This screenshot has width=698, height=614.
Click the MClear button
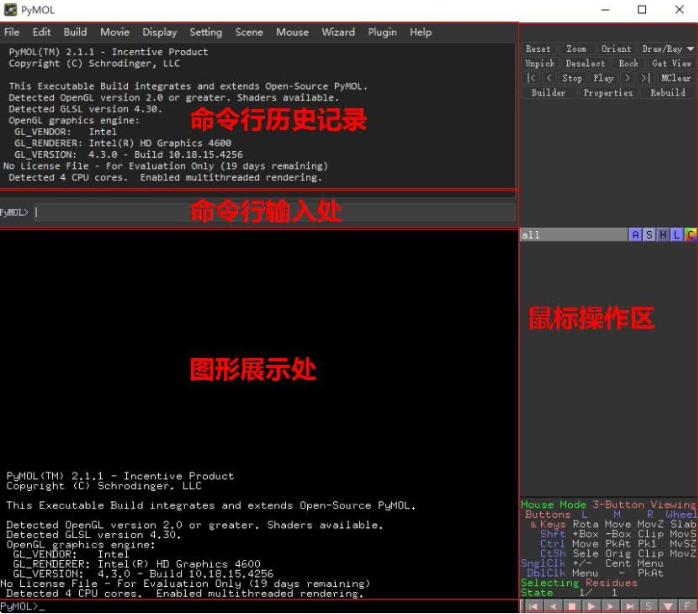click(676, 78)
